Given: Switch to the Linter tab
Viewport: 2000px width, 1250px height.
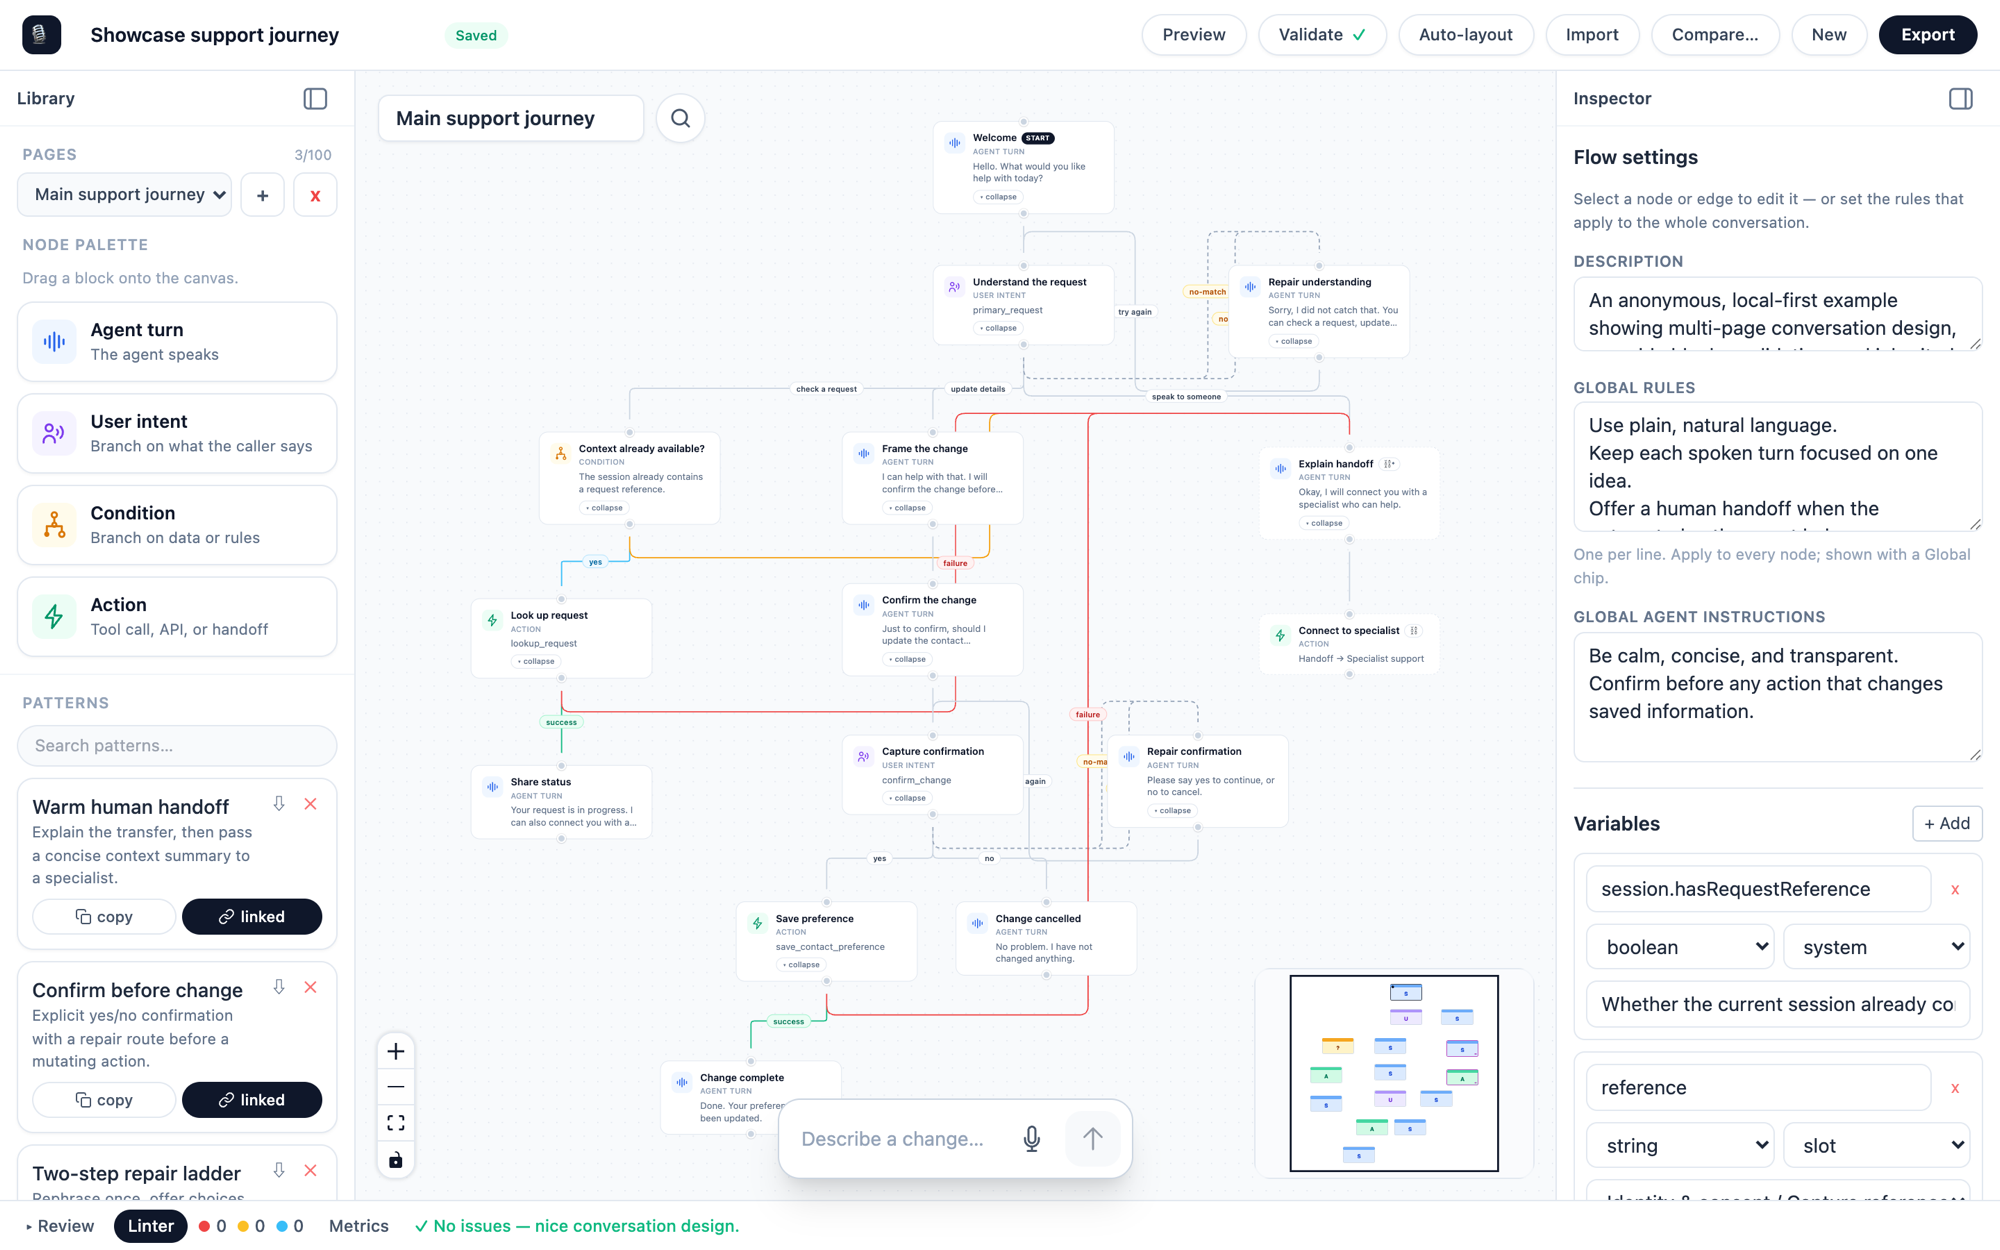Looking at the screenshot, I should click(x=150, y=1226).
